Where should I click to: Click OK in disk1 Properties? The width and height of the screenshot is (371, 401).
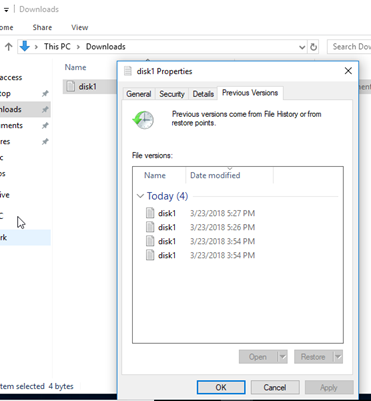click(x=221, y=387)
